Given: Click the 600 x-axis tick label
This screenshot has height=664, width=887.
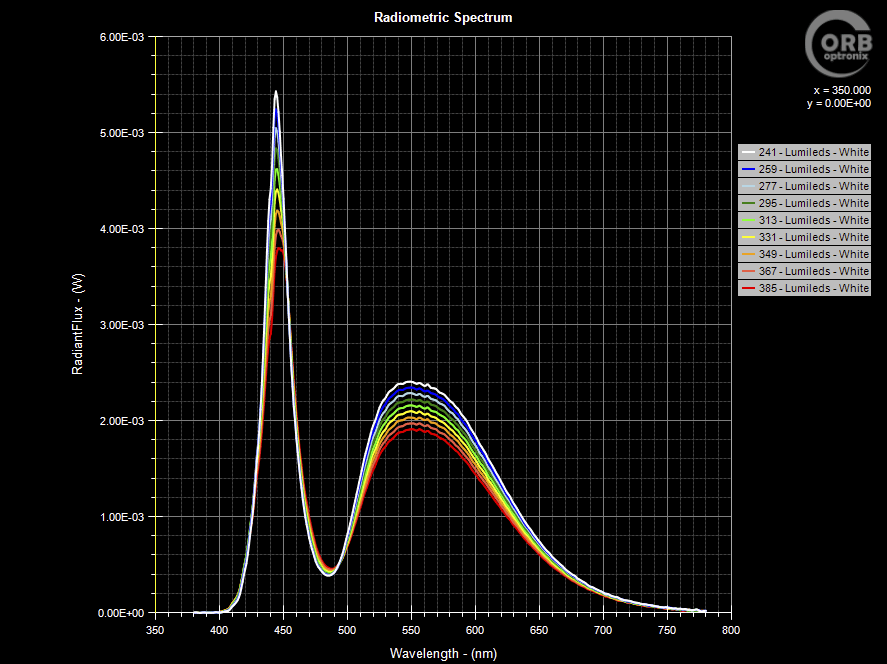Looking at the screenshot, I should pyautogui.click(x=475, y=630).
